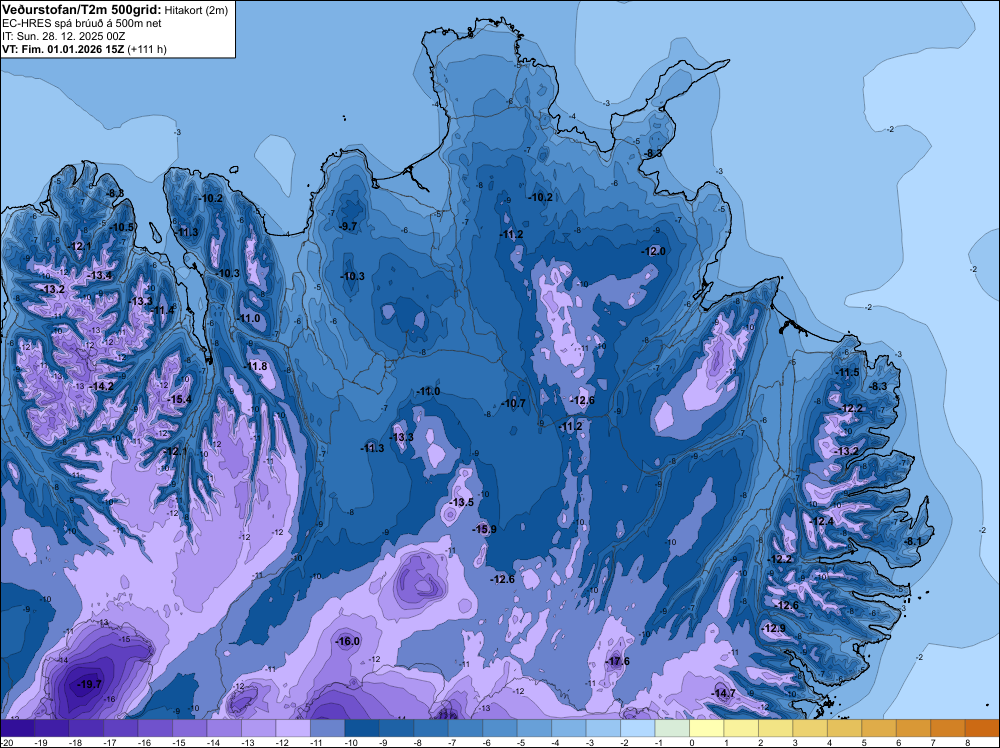Viewport: 1000px width, 748px height.
Task: Click the -13.4 temperature label
Action: click(x=100, y=275)
